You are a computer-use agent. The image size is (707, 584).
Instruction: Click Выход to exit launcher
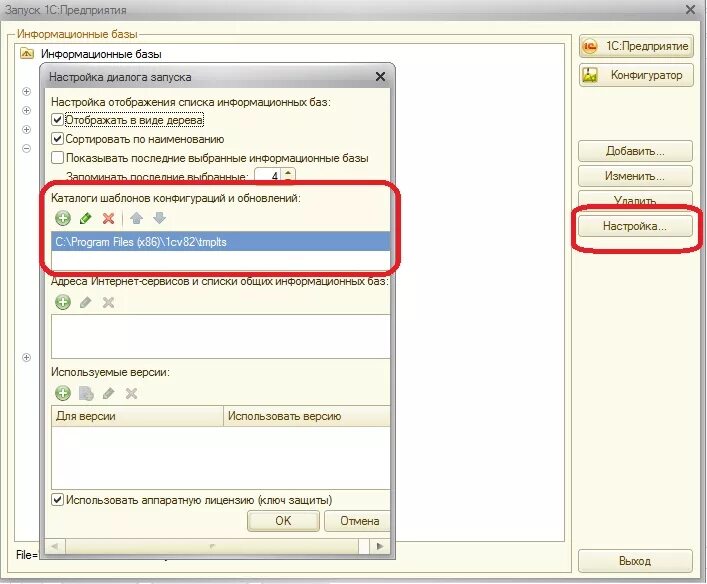[x=635, y=561]
